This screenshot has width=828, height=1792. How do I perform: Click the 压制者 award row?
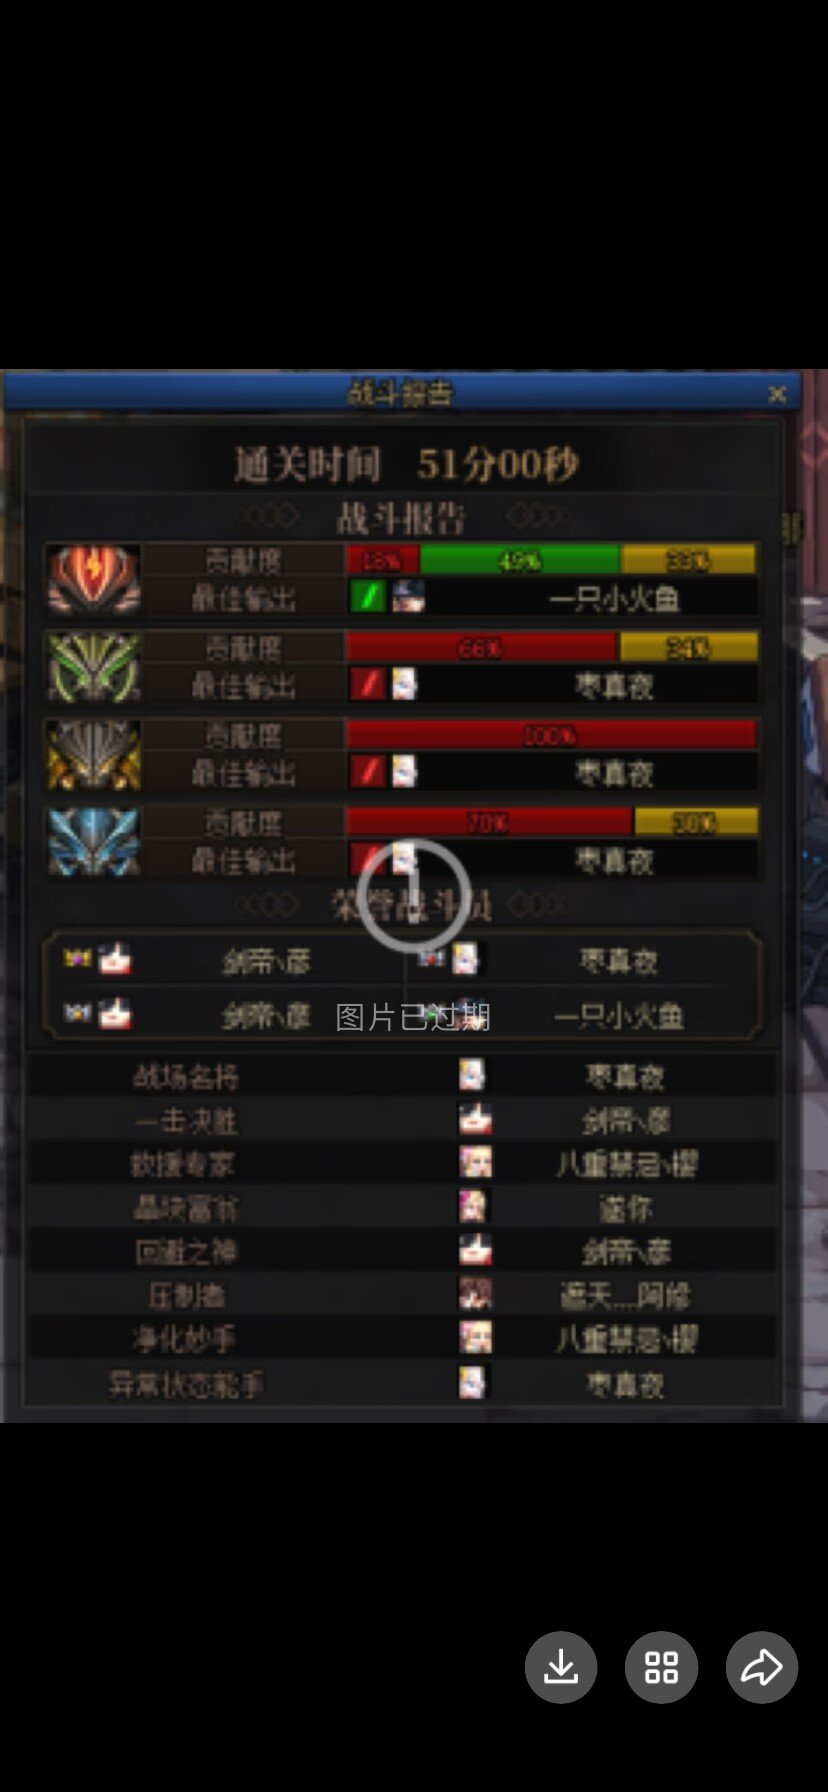point(402,1295)
